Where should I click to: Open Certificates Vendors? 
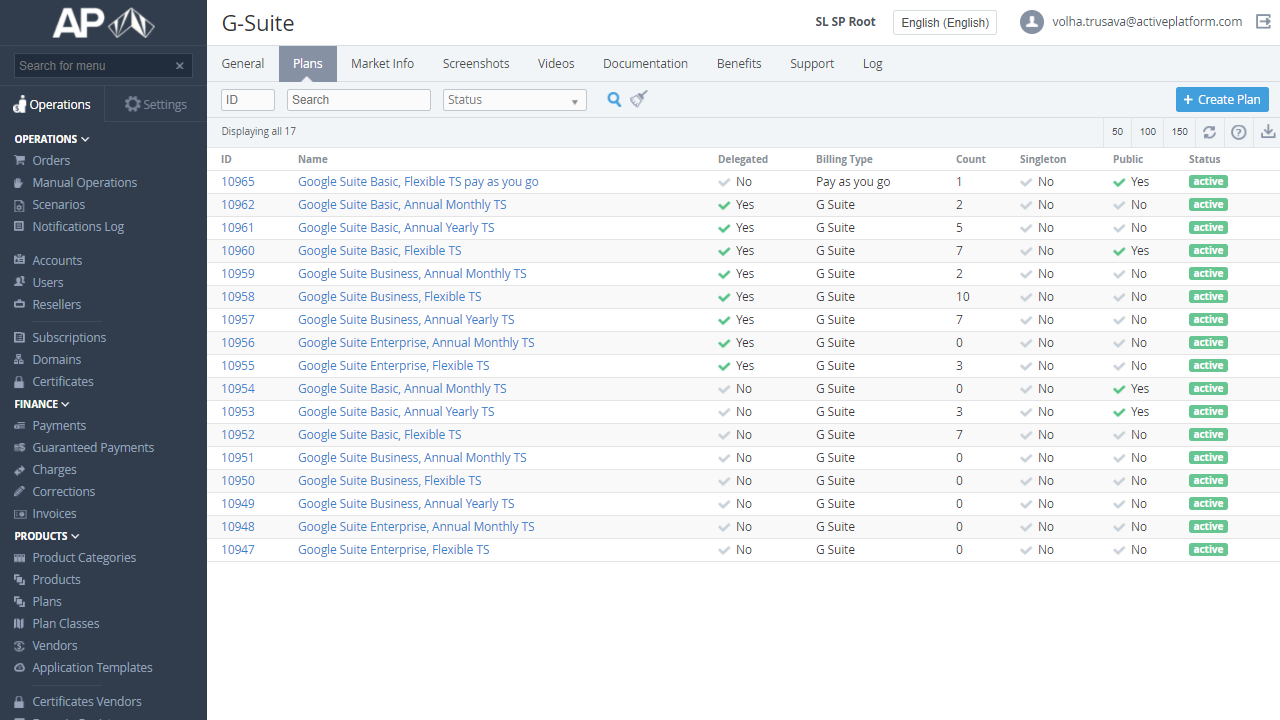87,701
